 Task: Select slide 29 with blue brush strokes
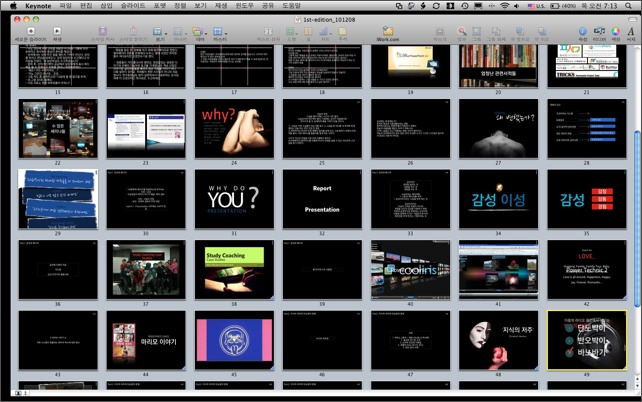tap(58, 199)
